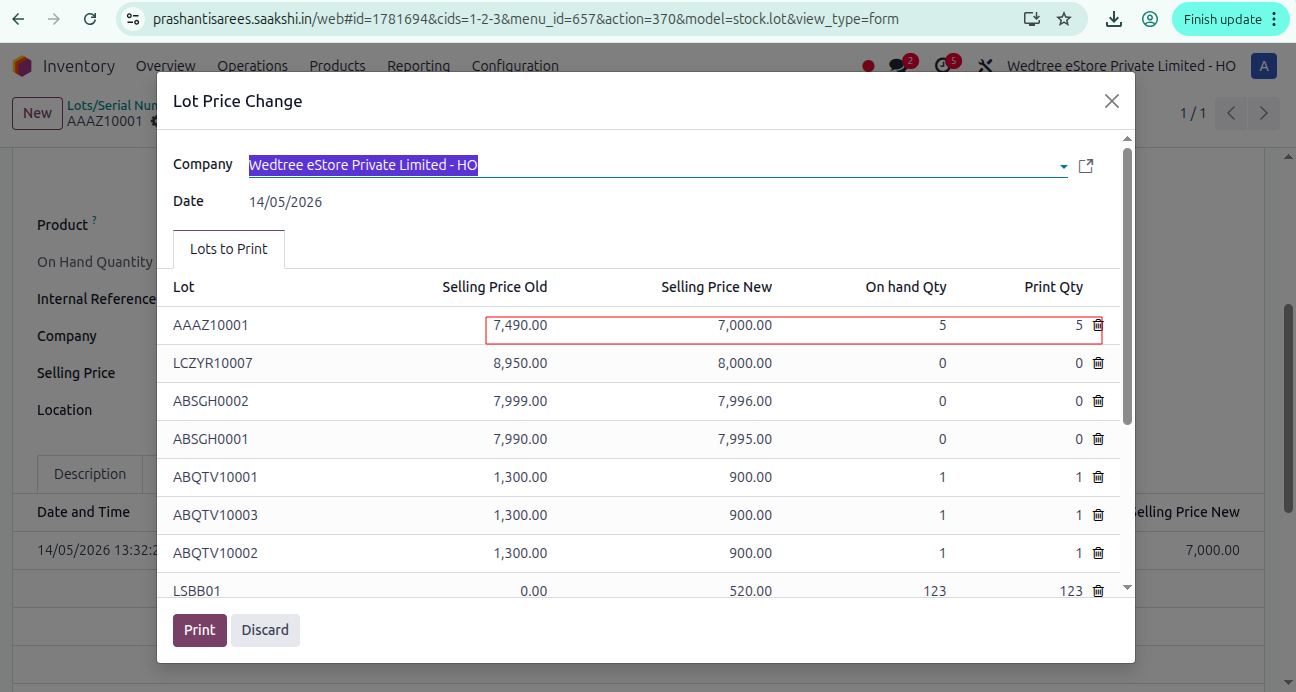Delete the AAAZ10001 lot row
This screenshot has height=692, width=1296.
click(x=1098, y=325)
